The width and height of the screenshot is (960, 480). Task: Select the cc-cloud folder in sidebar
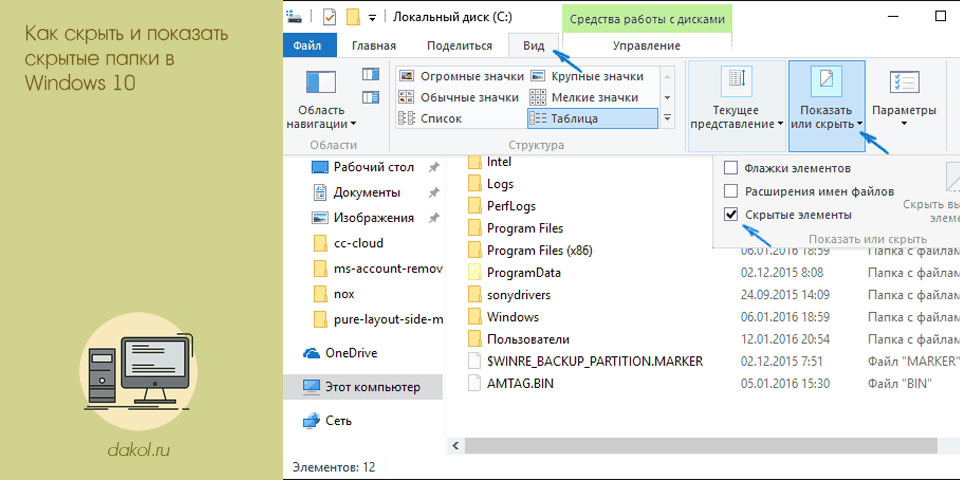(x=348, y=243)
